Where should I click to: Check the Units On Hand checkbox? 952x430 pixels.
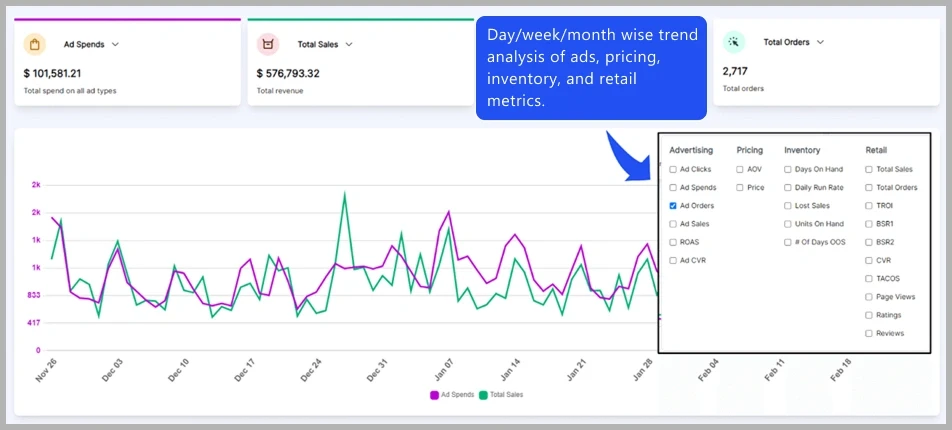(787, 224)
